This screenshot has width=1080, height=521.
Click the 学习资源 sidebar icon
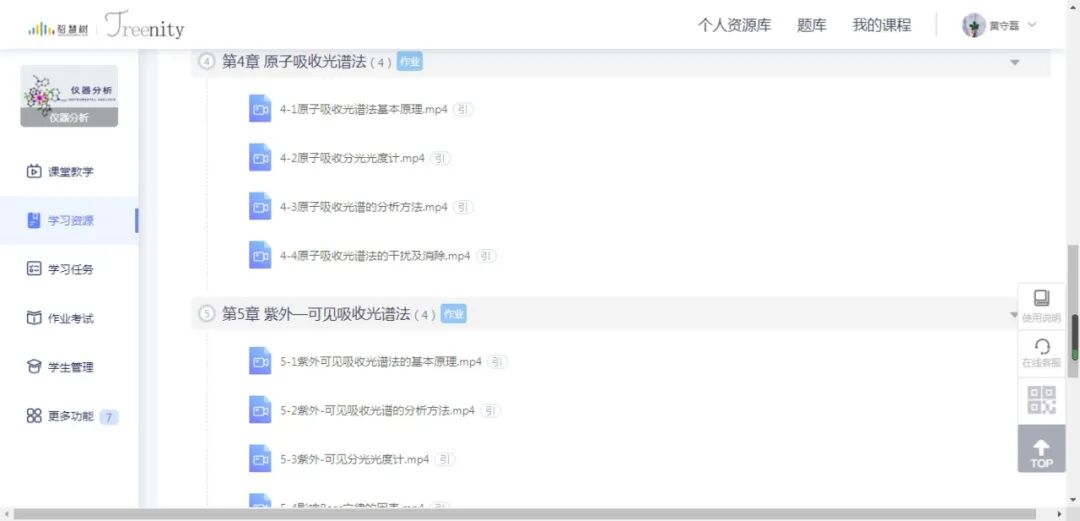click(34, 221)
